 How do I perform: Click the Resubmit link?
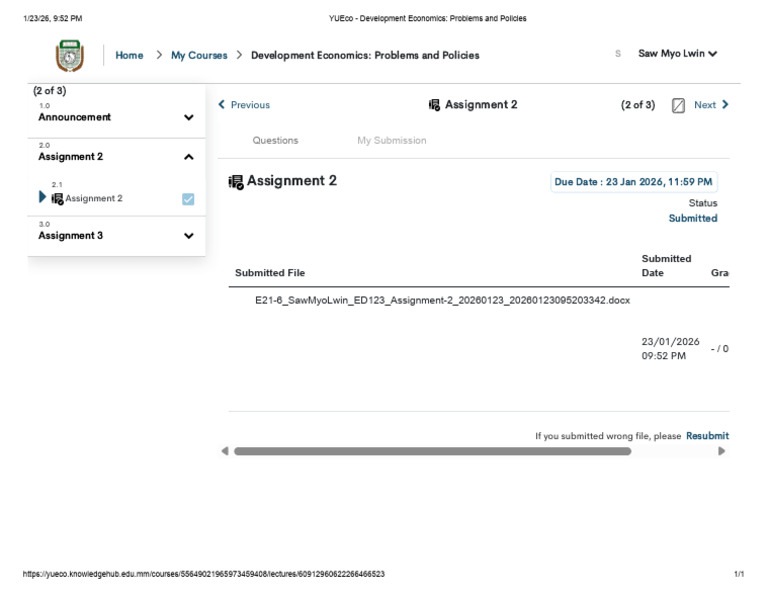click(707, 436)
